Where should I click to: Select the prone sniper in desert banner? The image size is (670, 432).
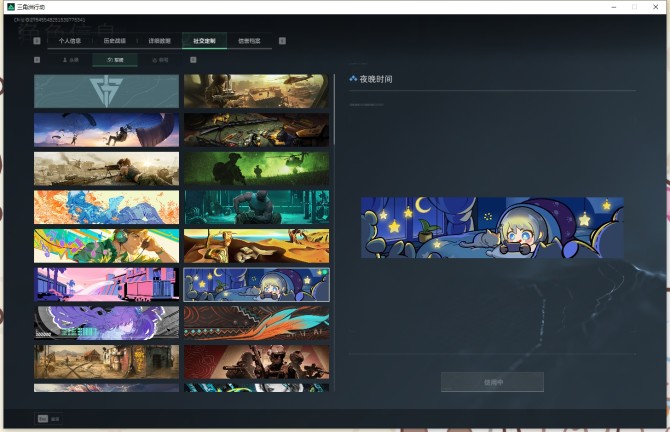(106, 169)
